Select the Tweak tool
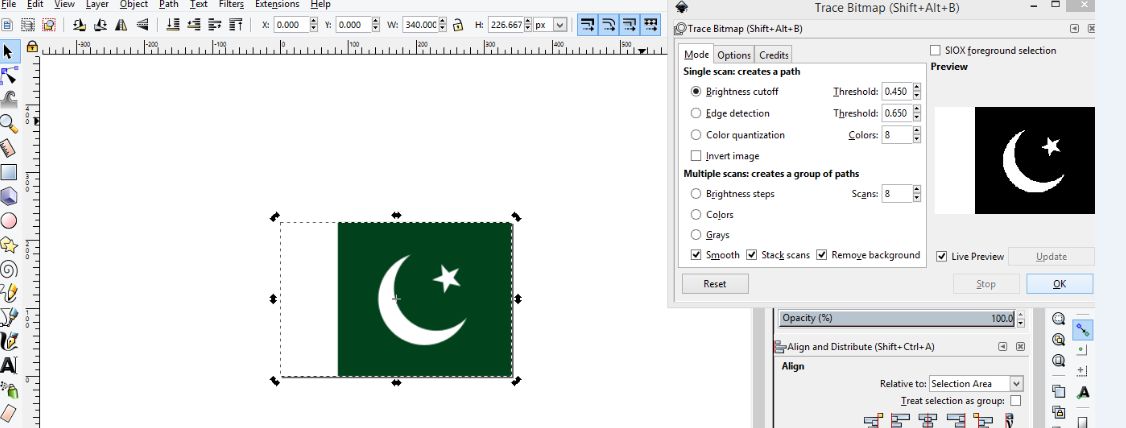Image resolution: width=1126 pixels, height=428 pixels. coord(8,99)
